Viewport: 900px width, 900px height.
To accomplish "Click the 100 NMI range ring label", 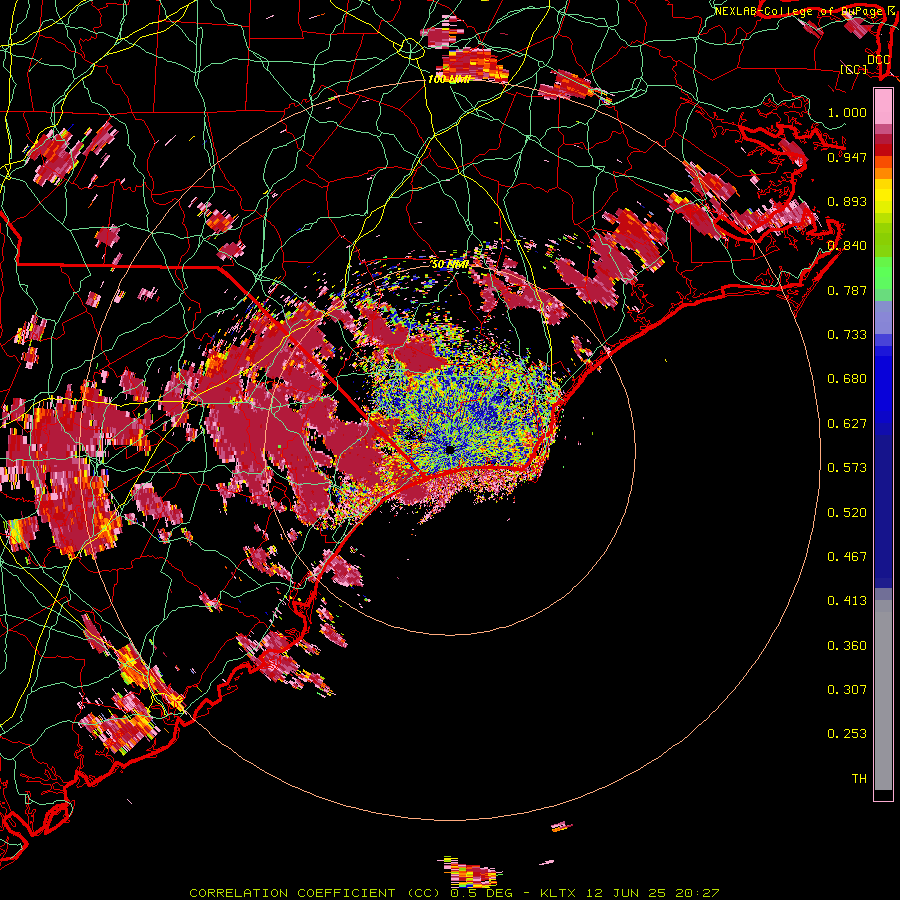I will point(449,79).
